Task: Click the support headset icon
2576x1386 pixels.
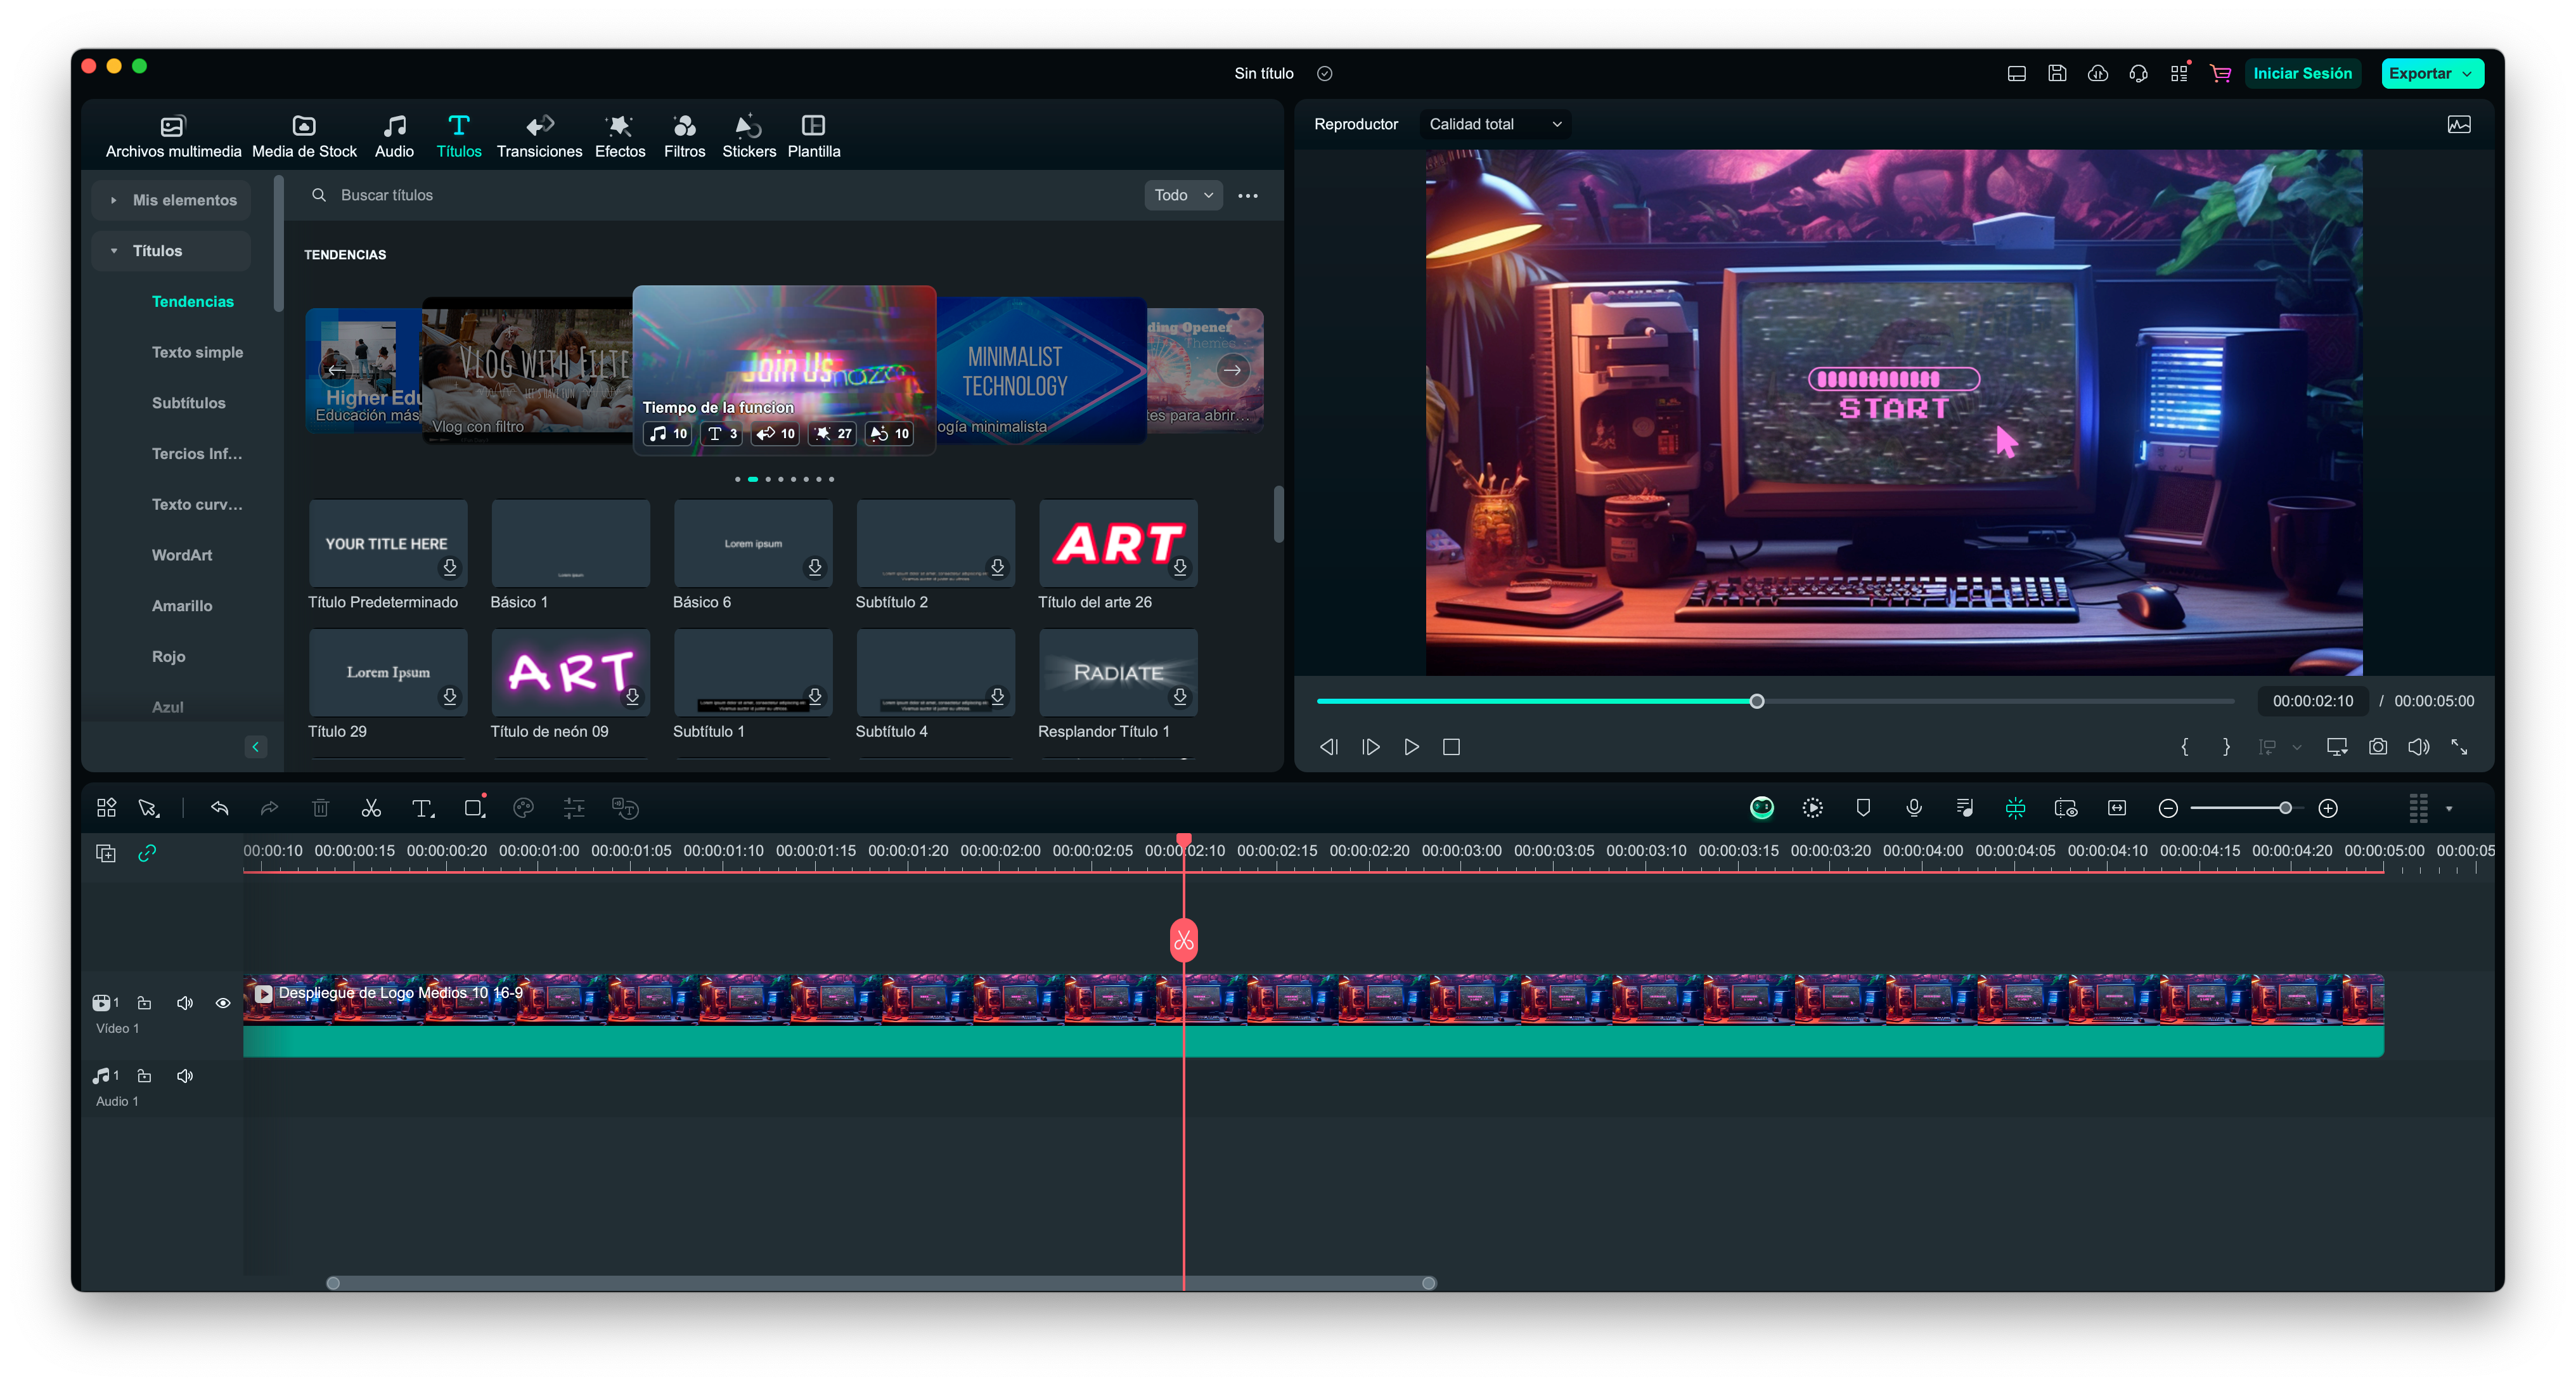Action: click(x=2138, y=73)
